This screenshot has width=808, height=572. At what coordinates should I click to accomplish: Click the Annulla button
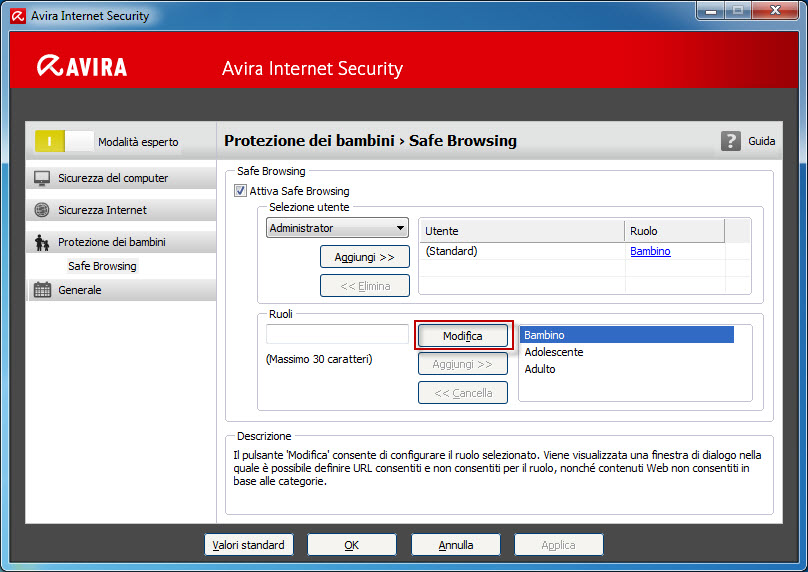pos(456,545)
